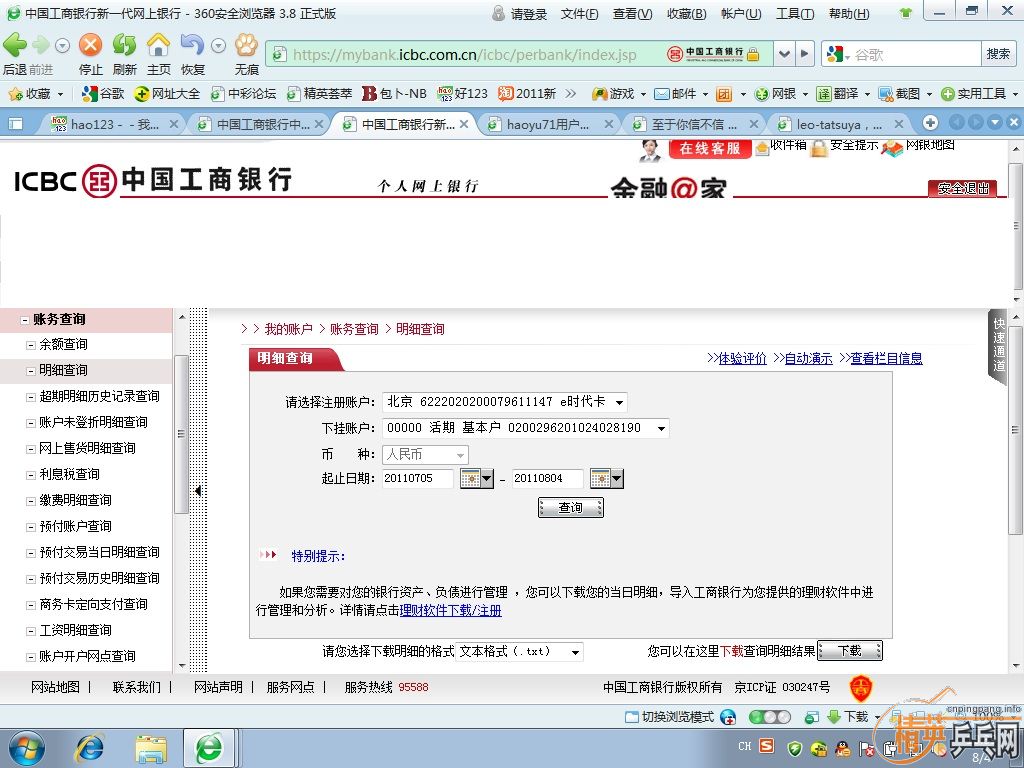The height and width of the screenshot is (768, 1024).
Task: Select 利息税查询 in the sidebar
Action: click(69, 474)
